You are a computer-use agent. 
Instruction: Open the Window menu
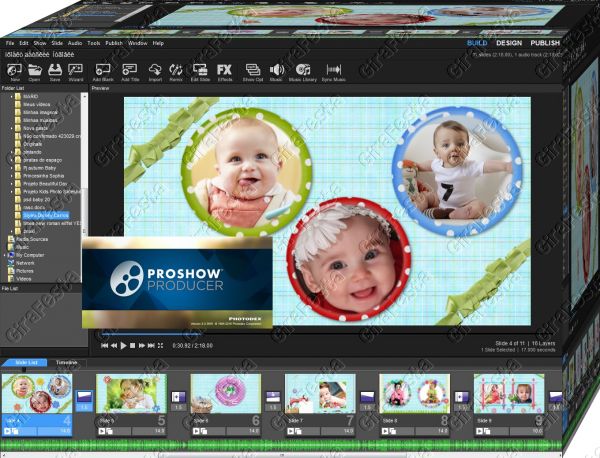point(138,43)
